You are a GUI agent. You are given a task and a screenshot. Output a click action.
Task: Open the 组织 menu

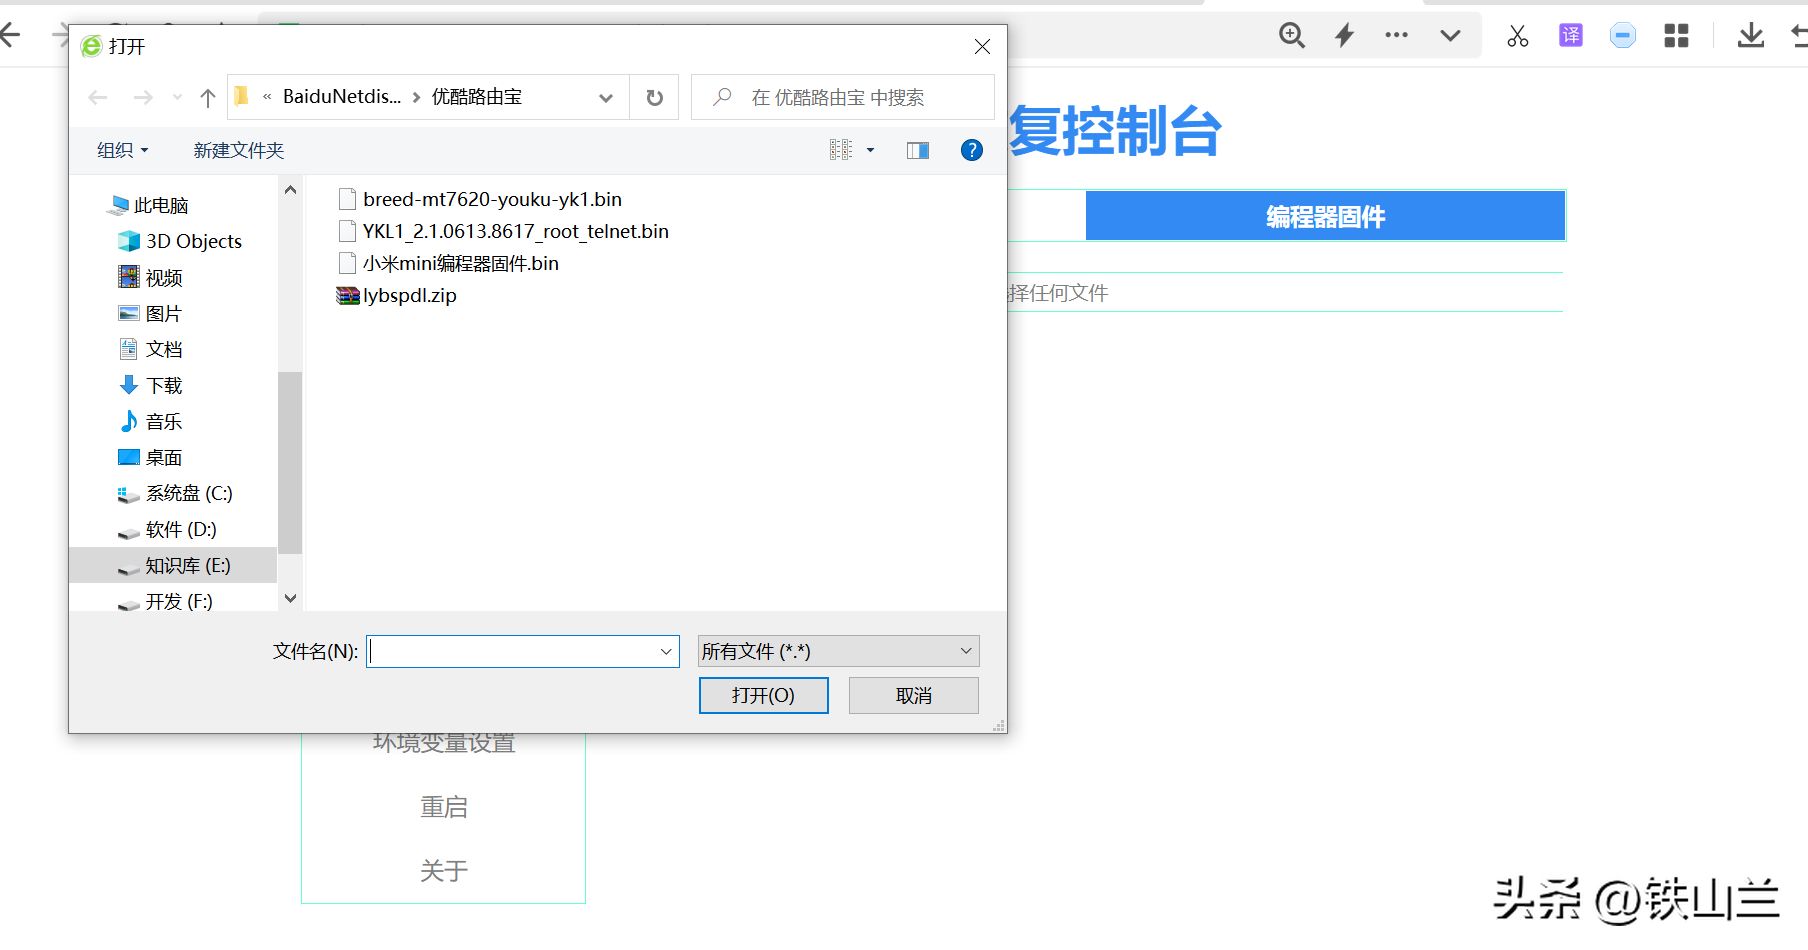pyautogui.click(x=122, y=150)
